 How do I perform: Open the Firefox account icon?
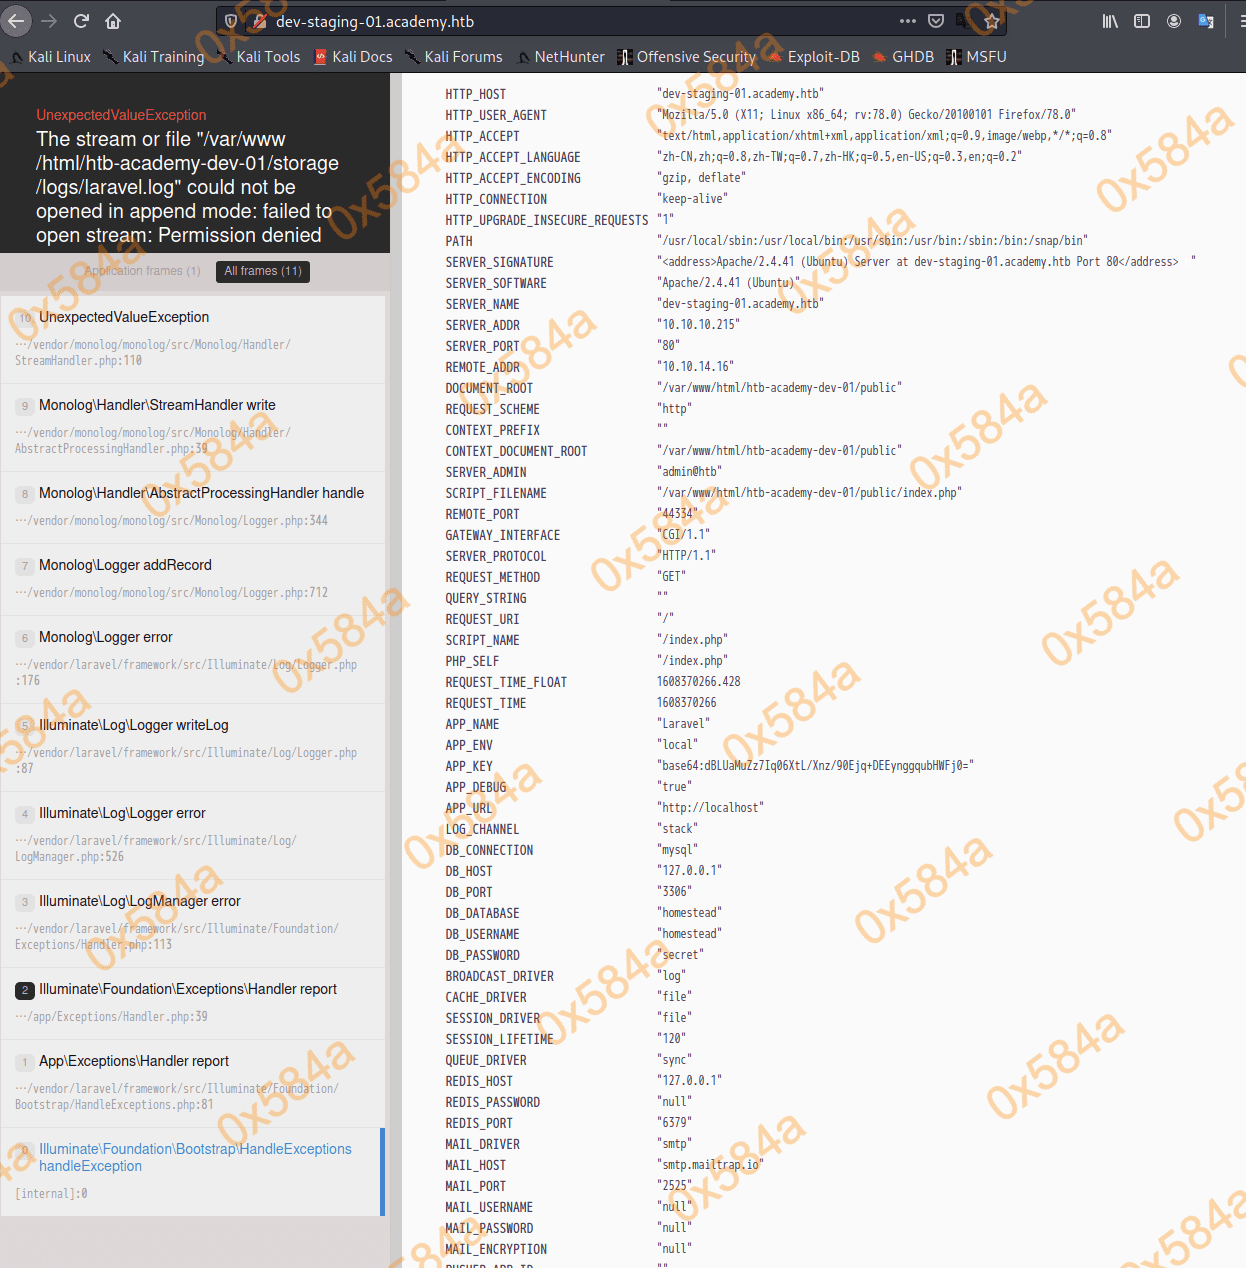pyautogui.click(x=1174, y=21)
